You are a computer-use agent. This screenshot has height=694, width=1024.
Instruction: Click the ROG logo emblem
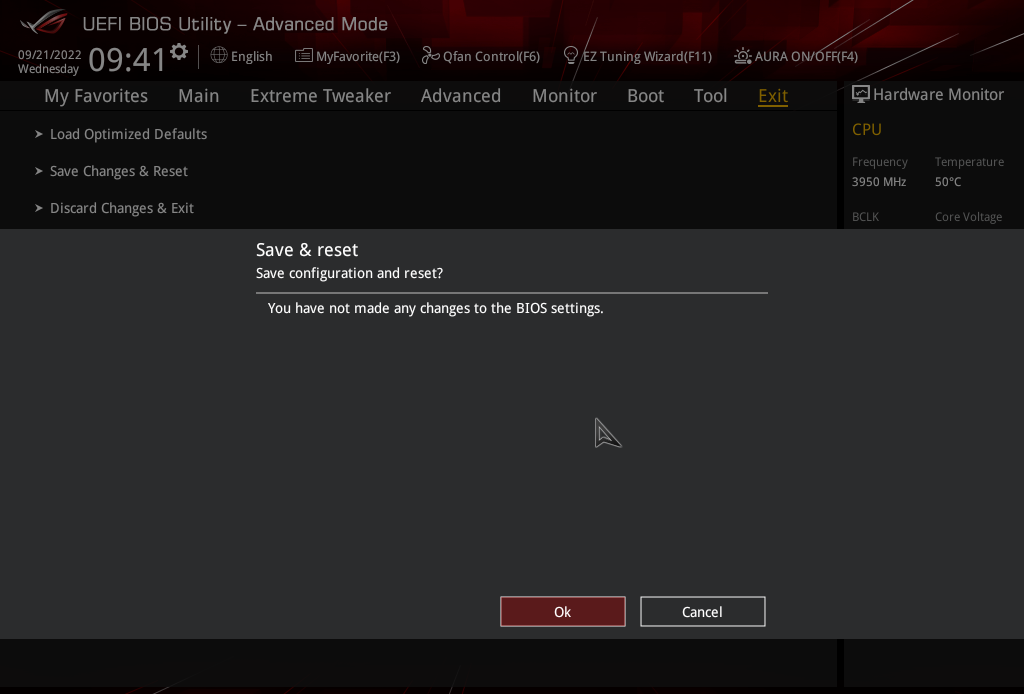click(x=44, y=22)
